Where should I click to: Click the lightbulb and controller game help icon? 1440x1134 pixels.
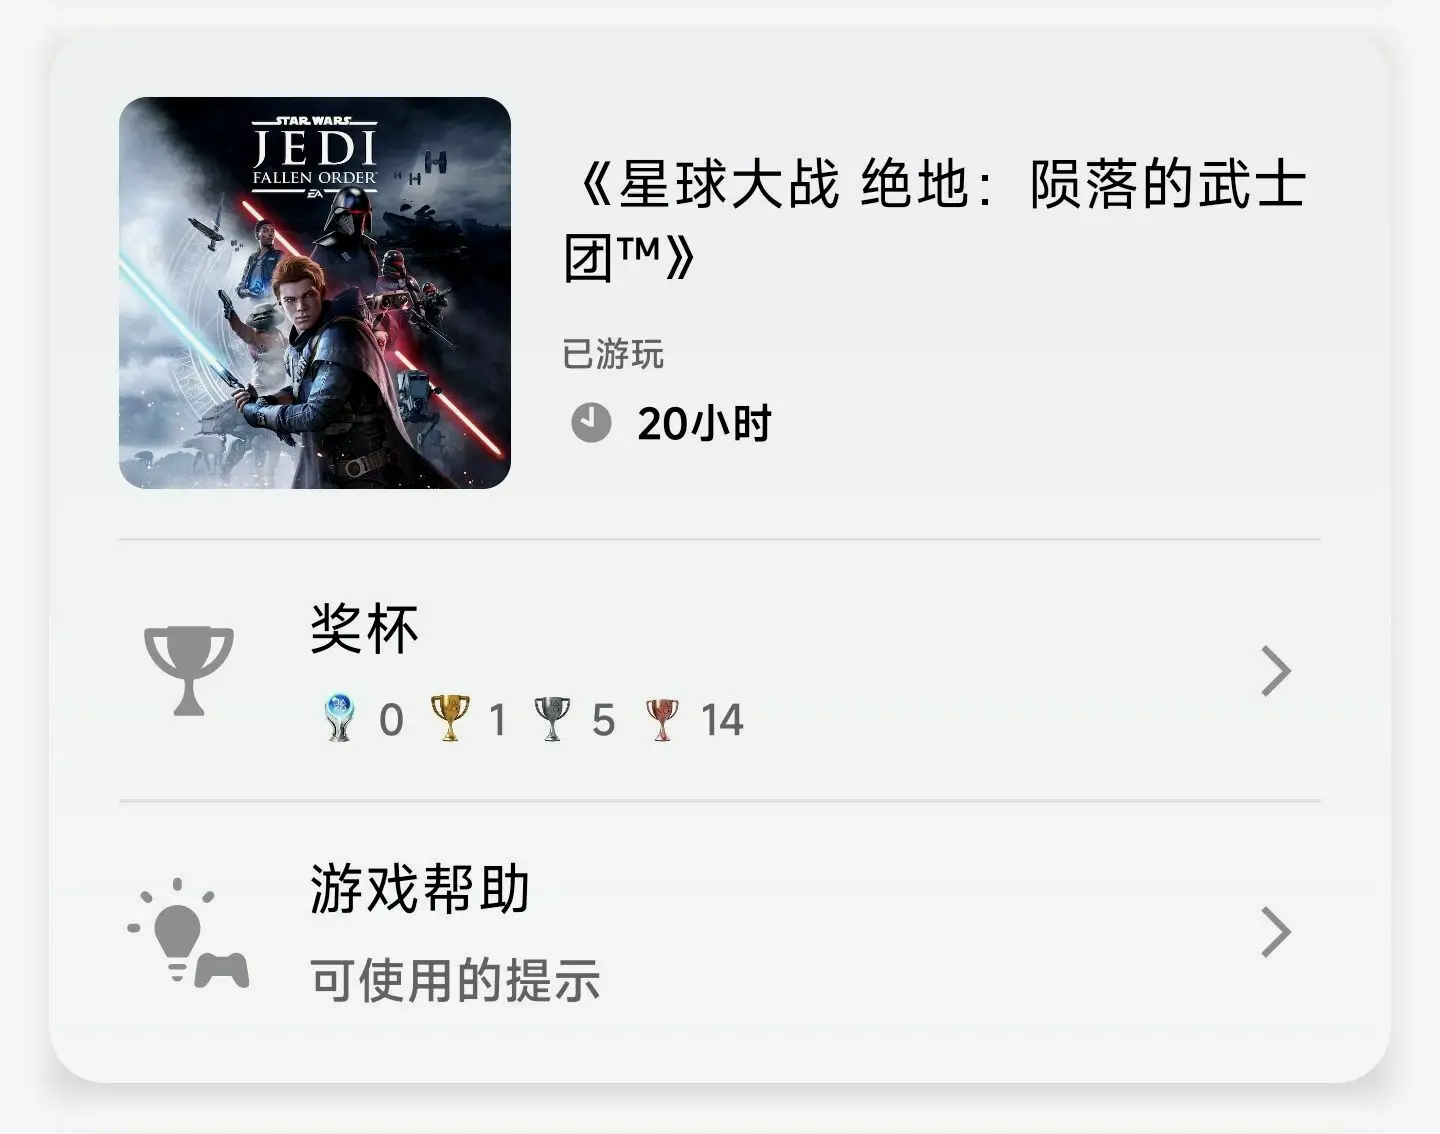189,933
